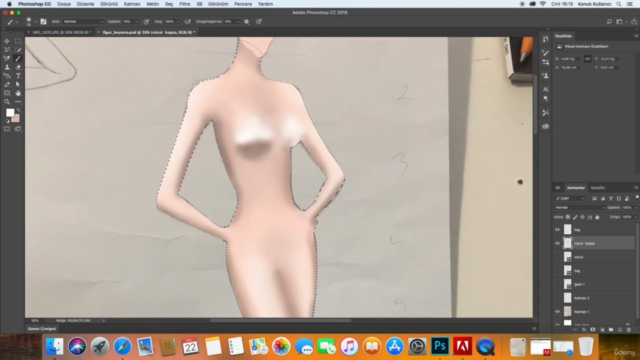Click the X position field

[570, 67]
